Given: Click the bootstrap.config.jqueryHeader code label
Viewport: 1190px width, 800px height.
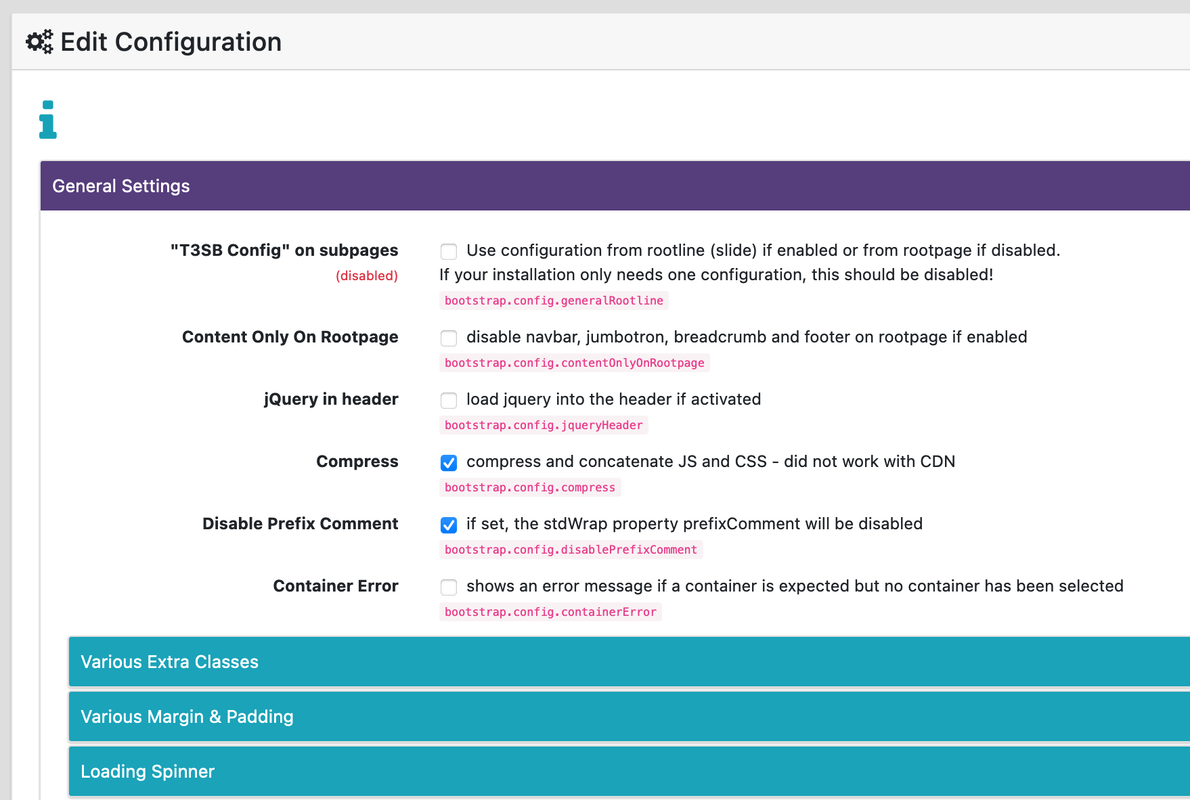Looking at the screenshot, I should (543, 425).
